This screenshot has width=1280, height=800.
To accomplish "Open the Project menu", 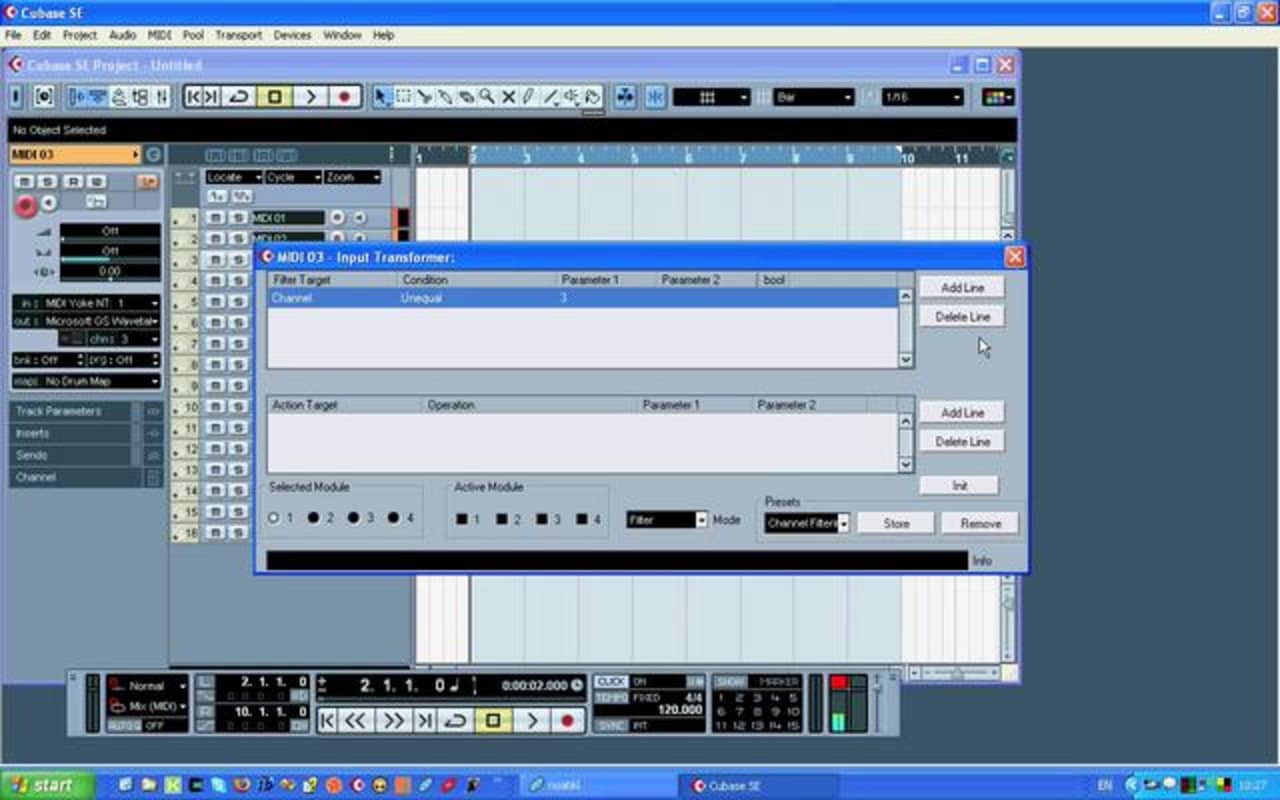I will pos(80,35).
